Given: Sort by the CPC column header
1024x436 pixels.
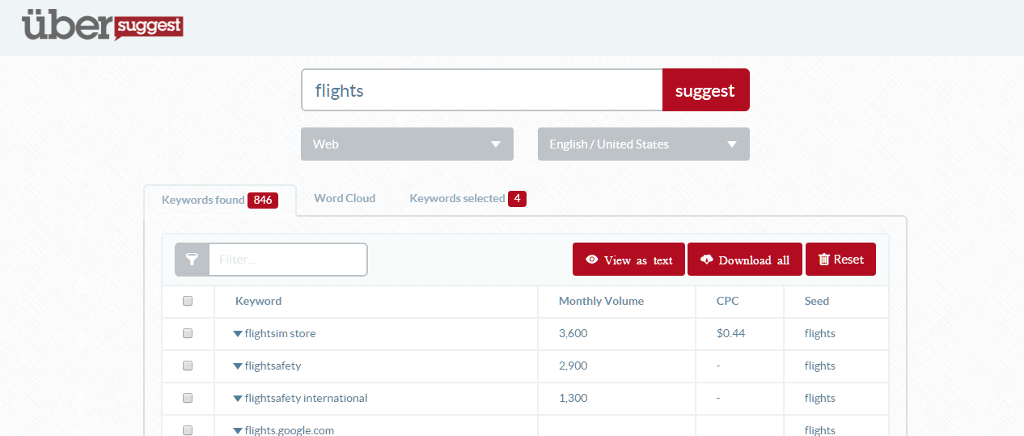Looking at the screenshot, I should point(728,302).
